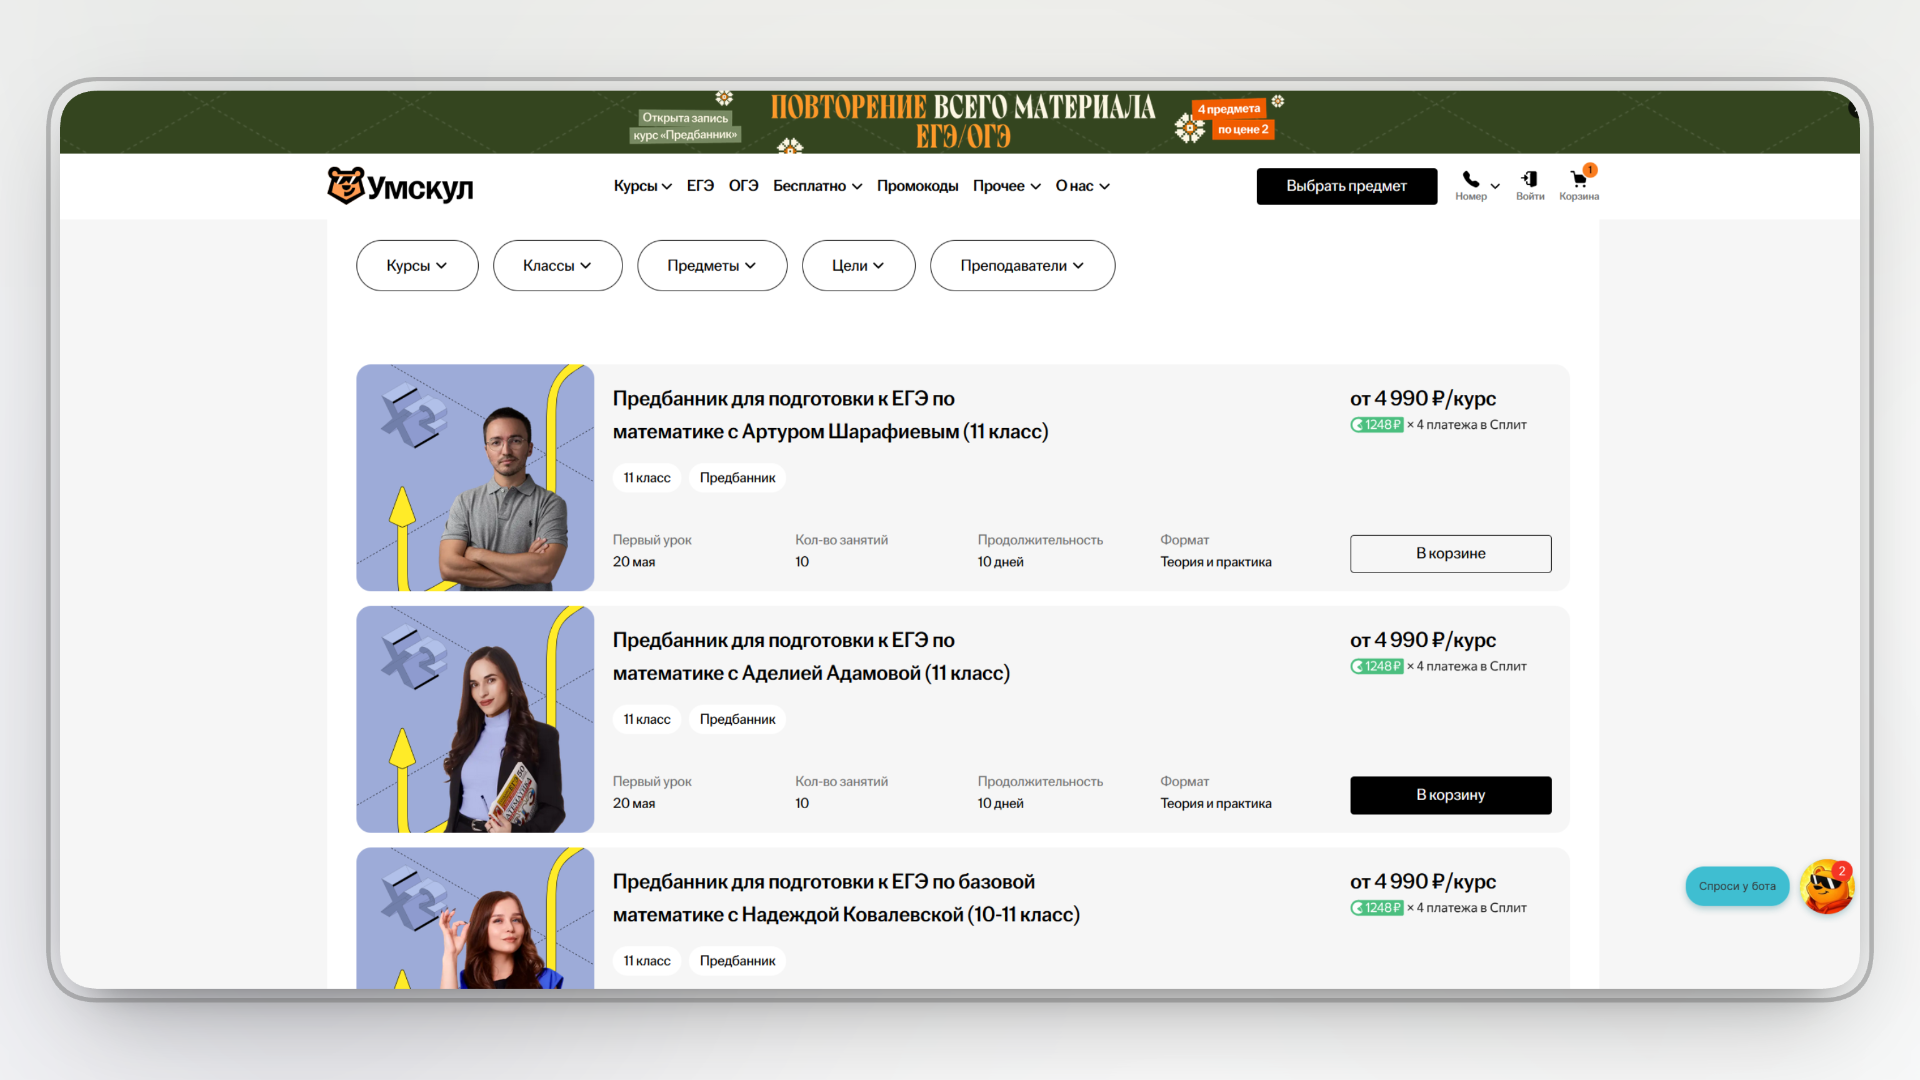Image resolution: width=1920 pixels, height=1080 pixels.
Task: Click the Выбрать предмет button
Action: coord(1347,186)
